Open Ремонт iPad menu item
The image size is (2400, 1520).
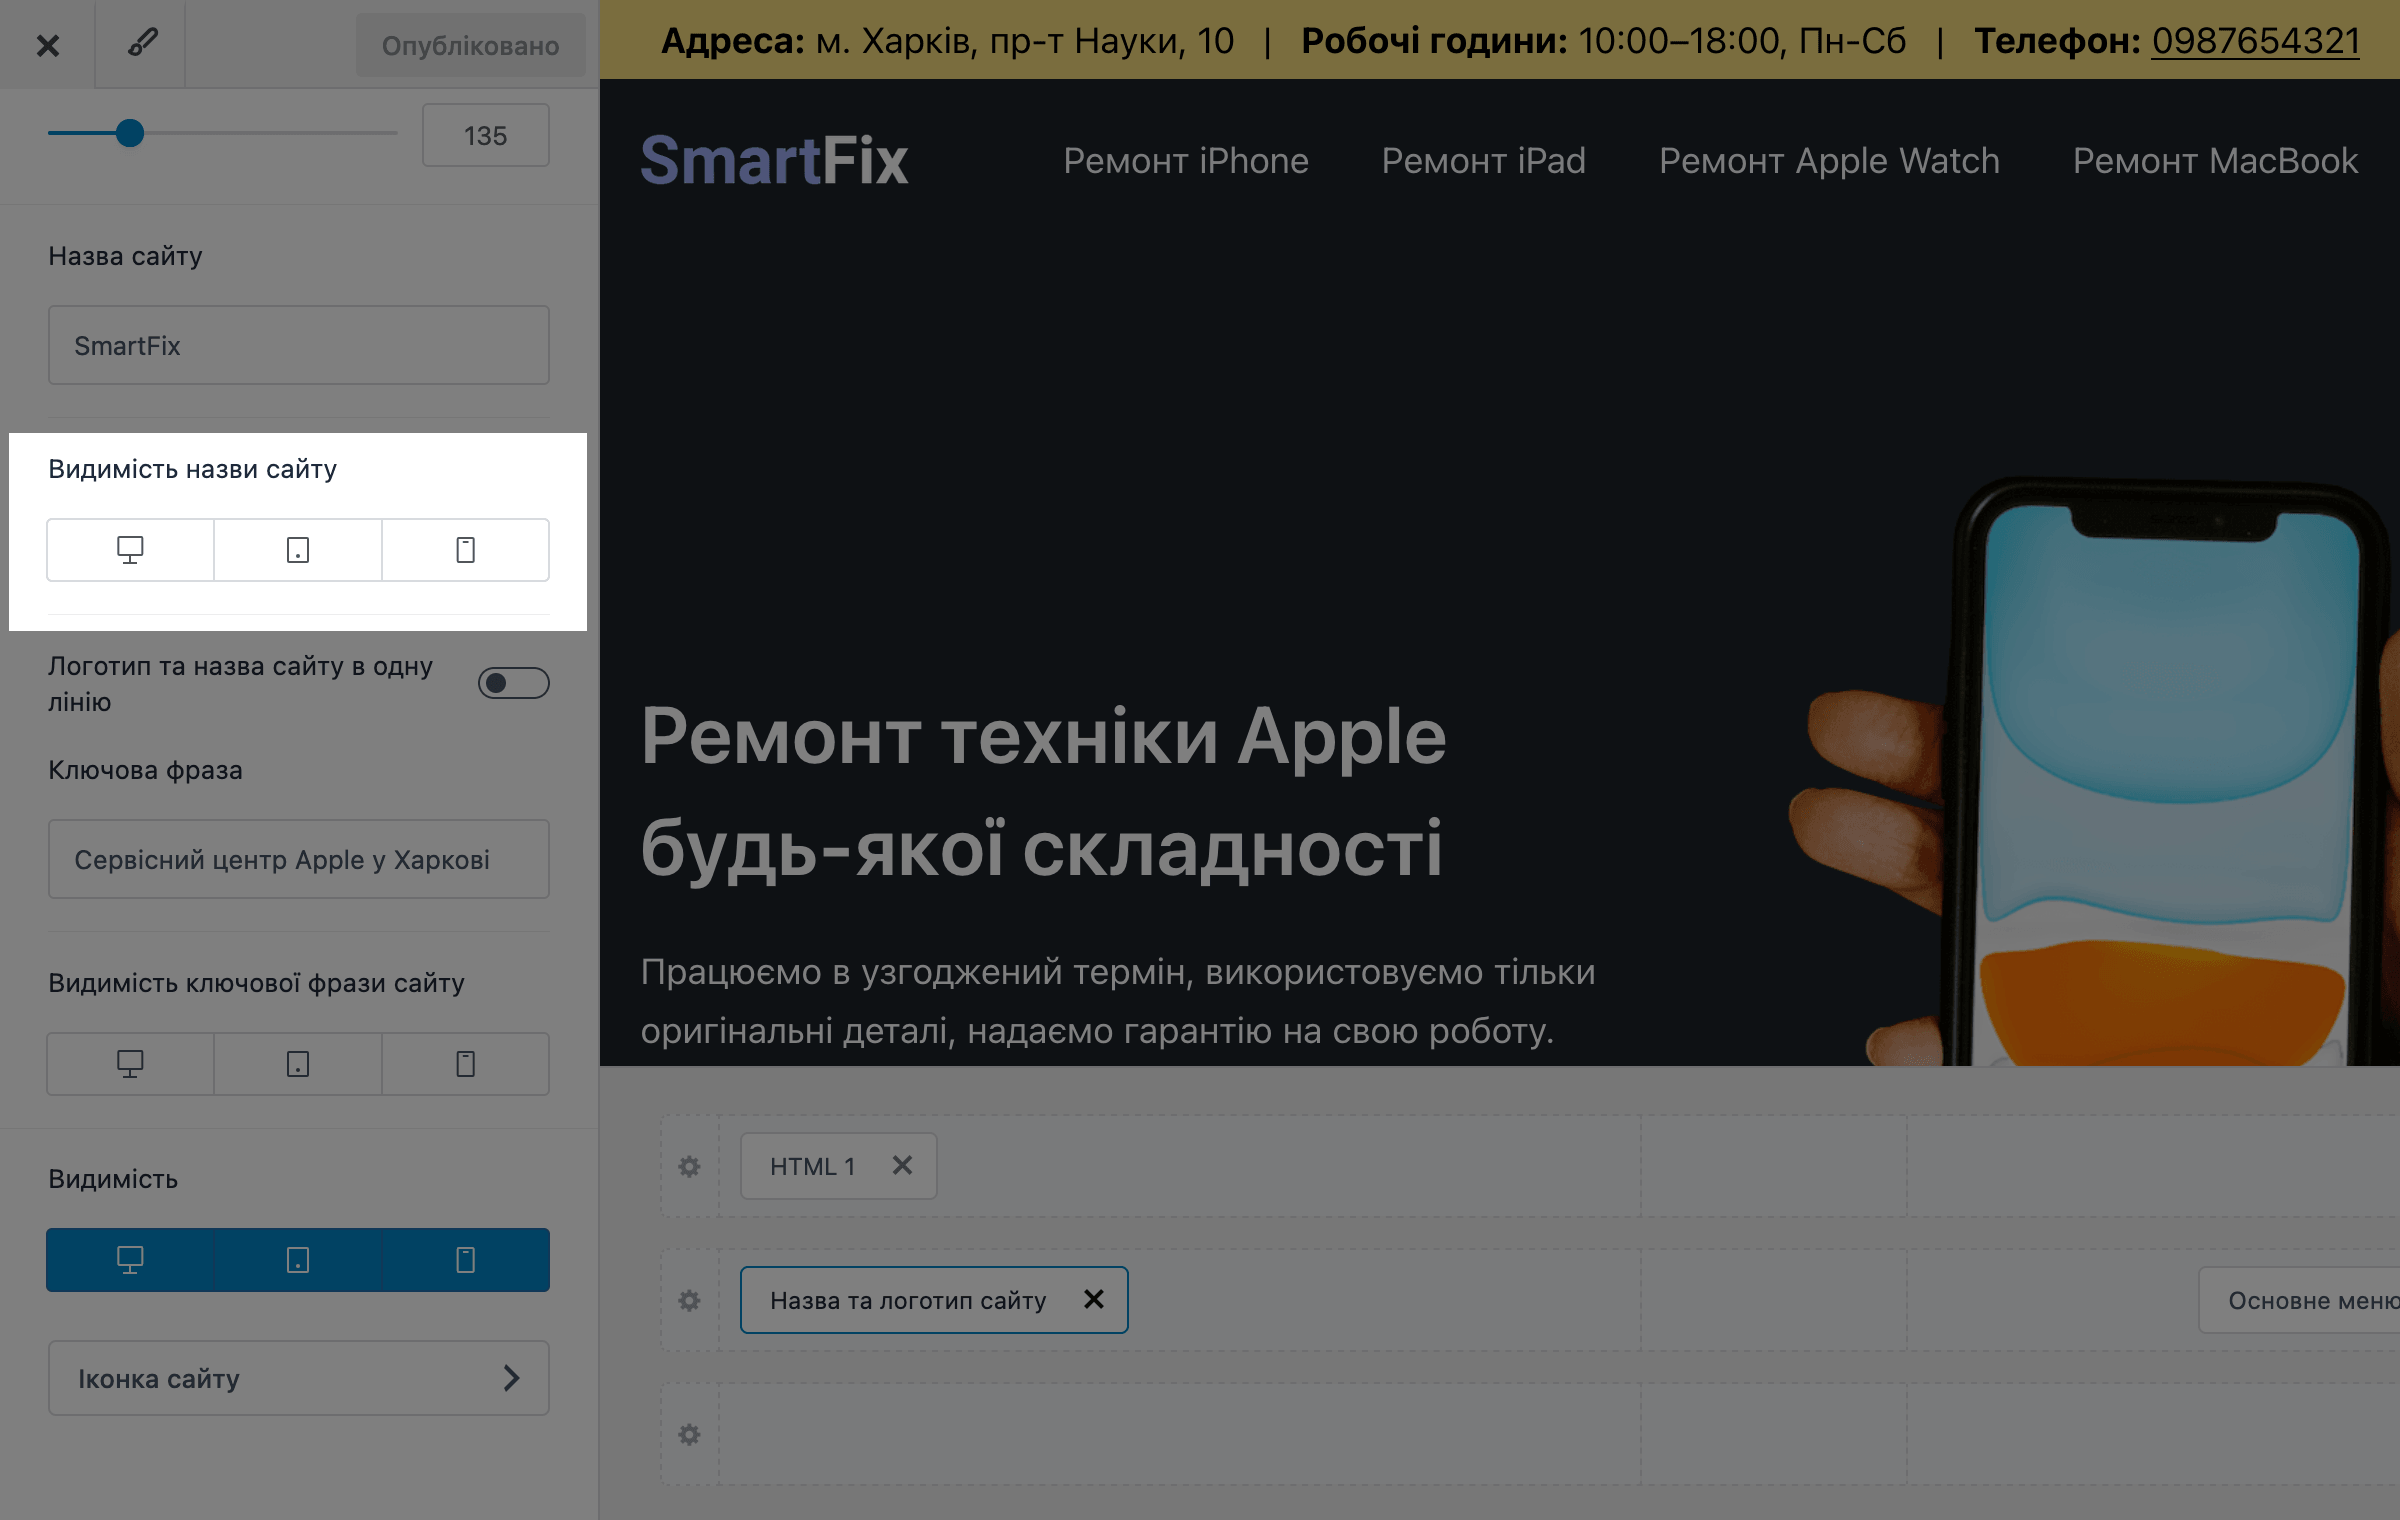pos(1484,161)
